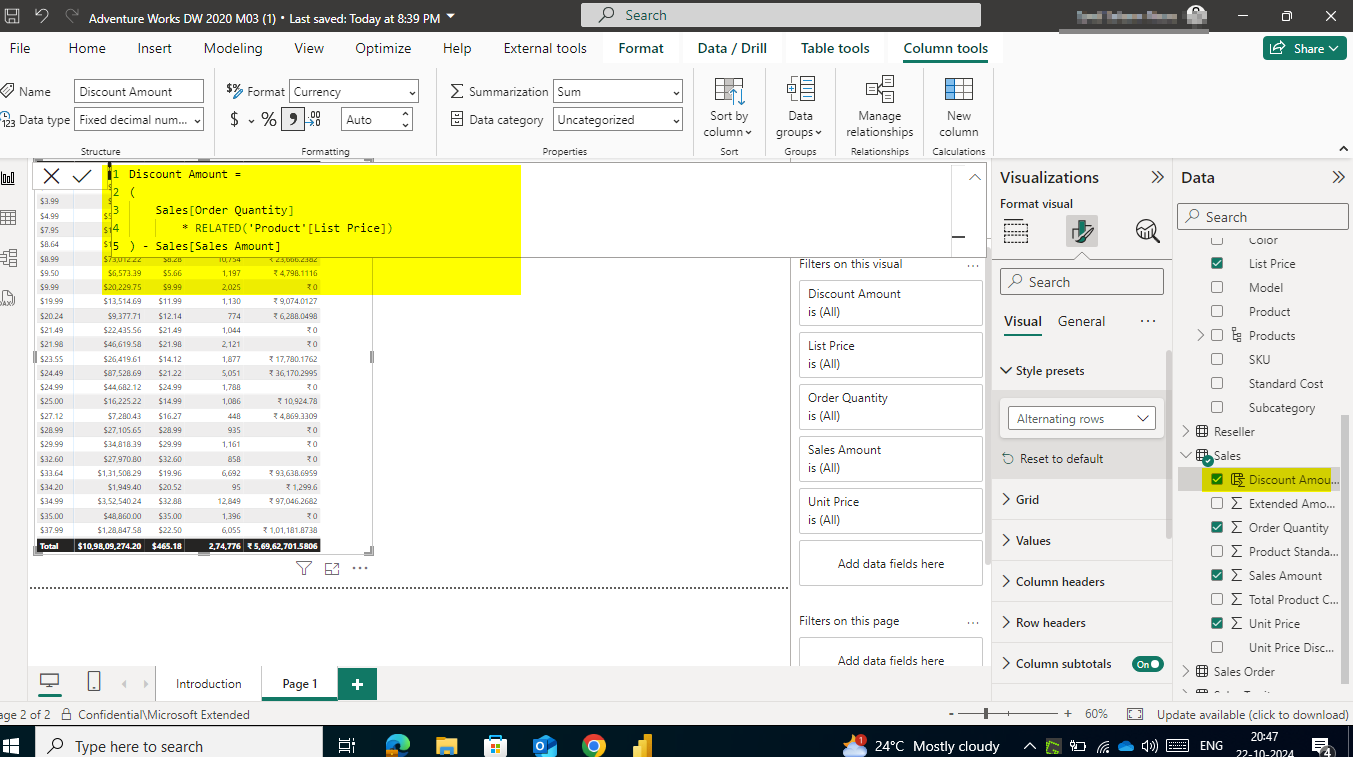Viewport: 1353px width, 757px height.
Task: Select the Format visual brush icon
Action: pyautogui.click(x=1082, y=231)
